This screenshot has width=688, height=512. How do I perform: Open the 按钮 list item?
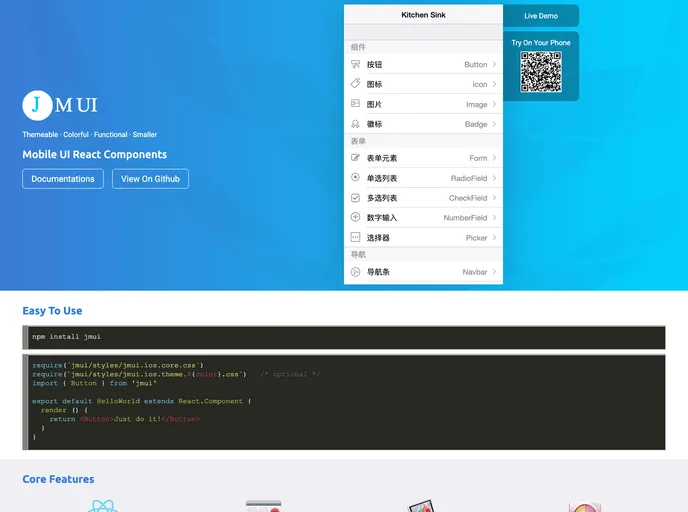[423, 64]
